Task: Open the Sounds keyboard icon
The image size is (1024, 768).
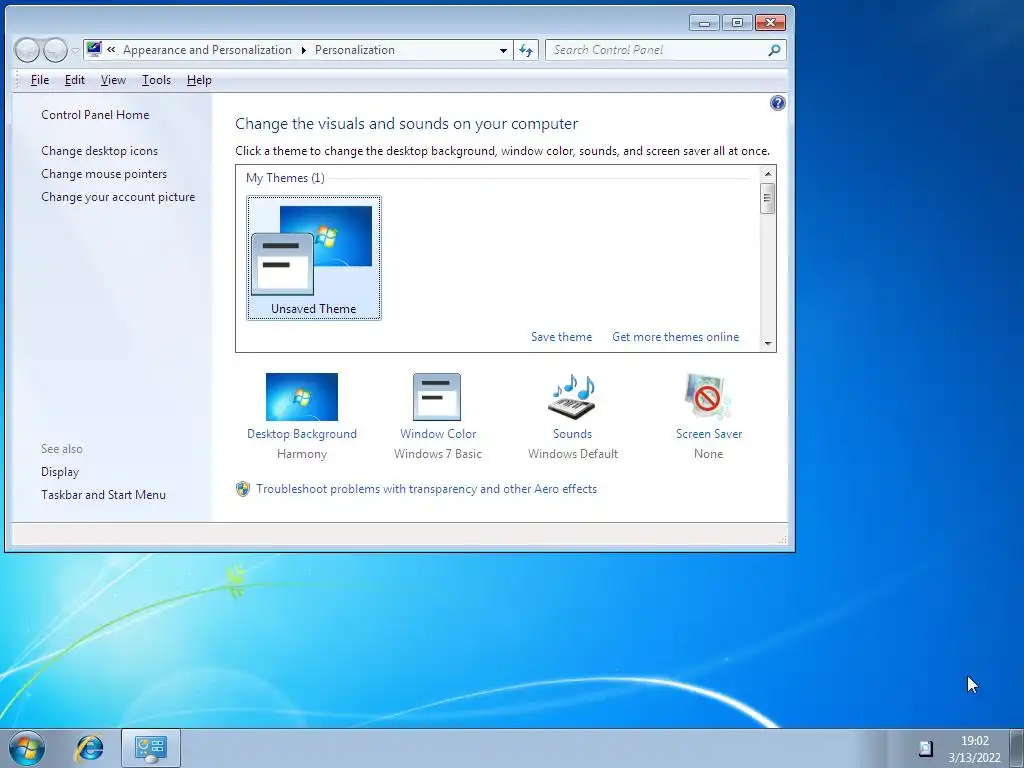Action: tap(572, 396)
